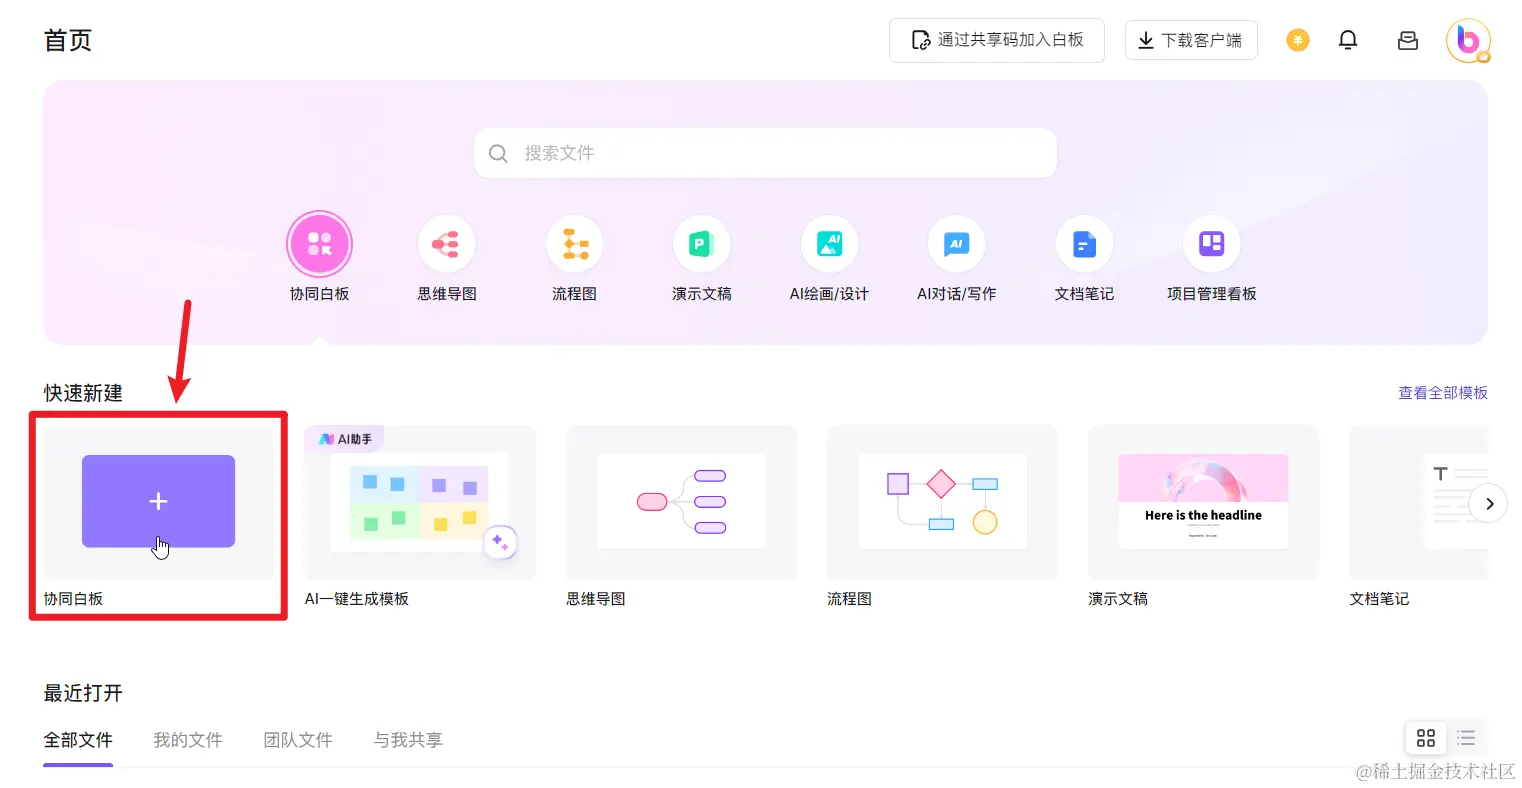
Task: Click the gold coin icon in header
Action: (x=1297, y=40)
